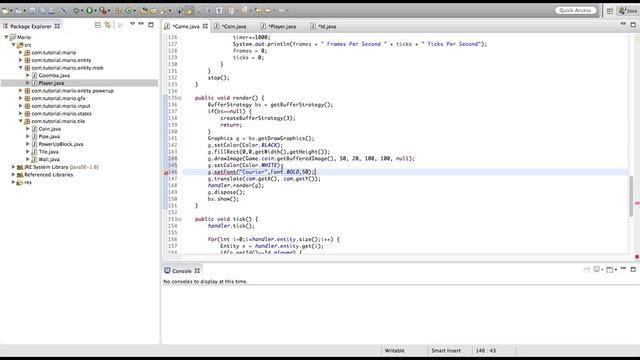
Task: Expand the res folder node
Action: [13, 182]
